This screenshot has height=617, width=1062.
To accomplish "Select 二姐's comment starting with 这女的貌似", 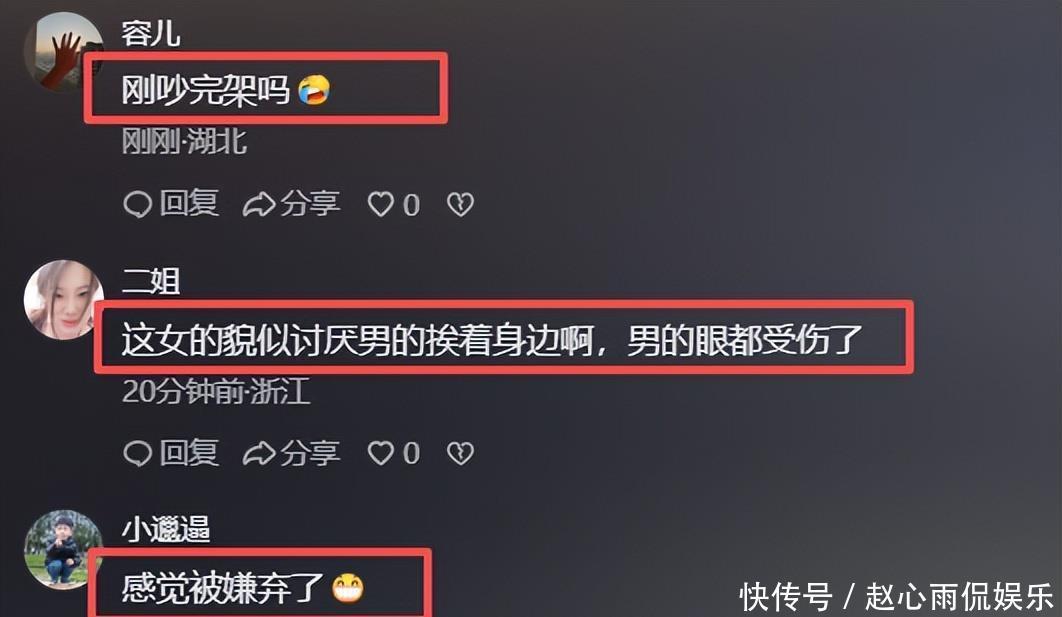I will point(492,339).
